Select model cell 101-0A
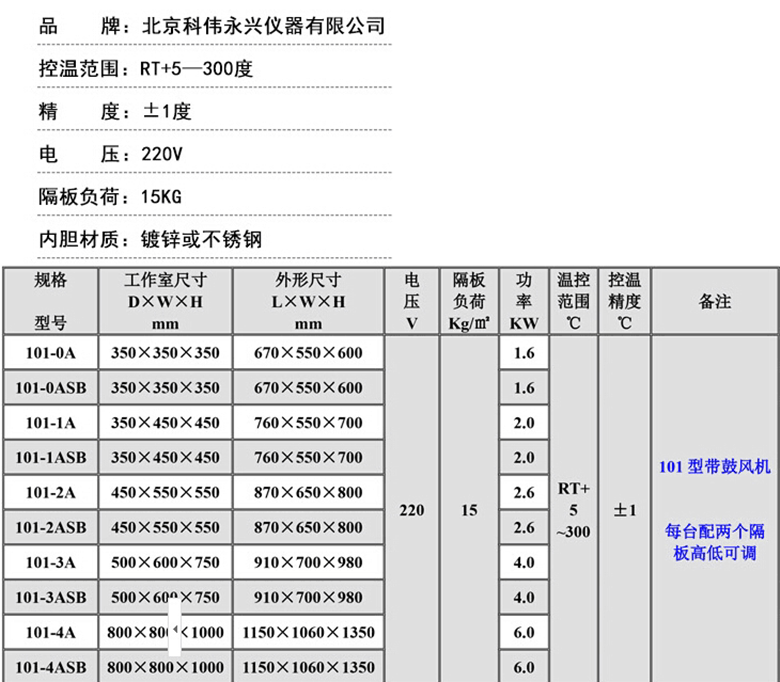This screenshot has height=682, width=780. pos(50,353)
